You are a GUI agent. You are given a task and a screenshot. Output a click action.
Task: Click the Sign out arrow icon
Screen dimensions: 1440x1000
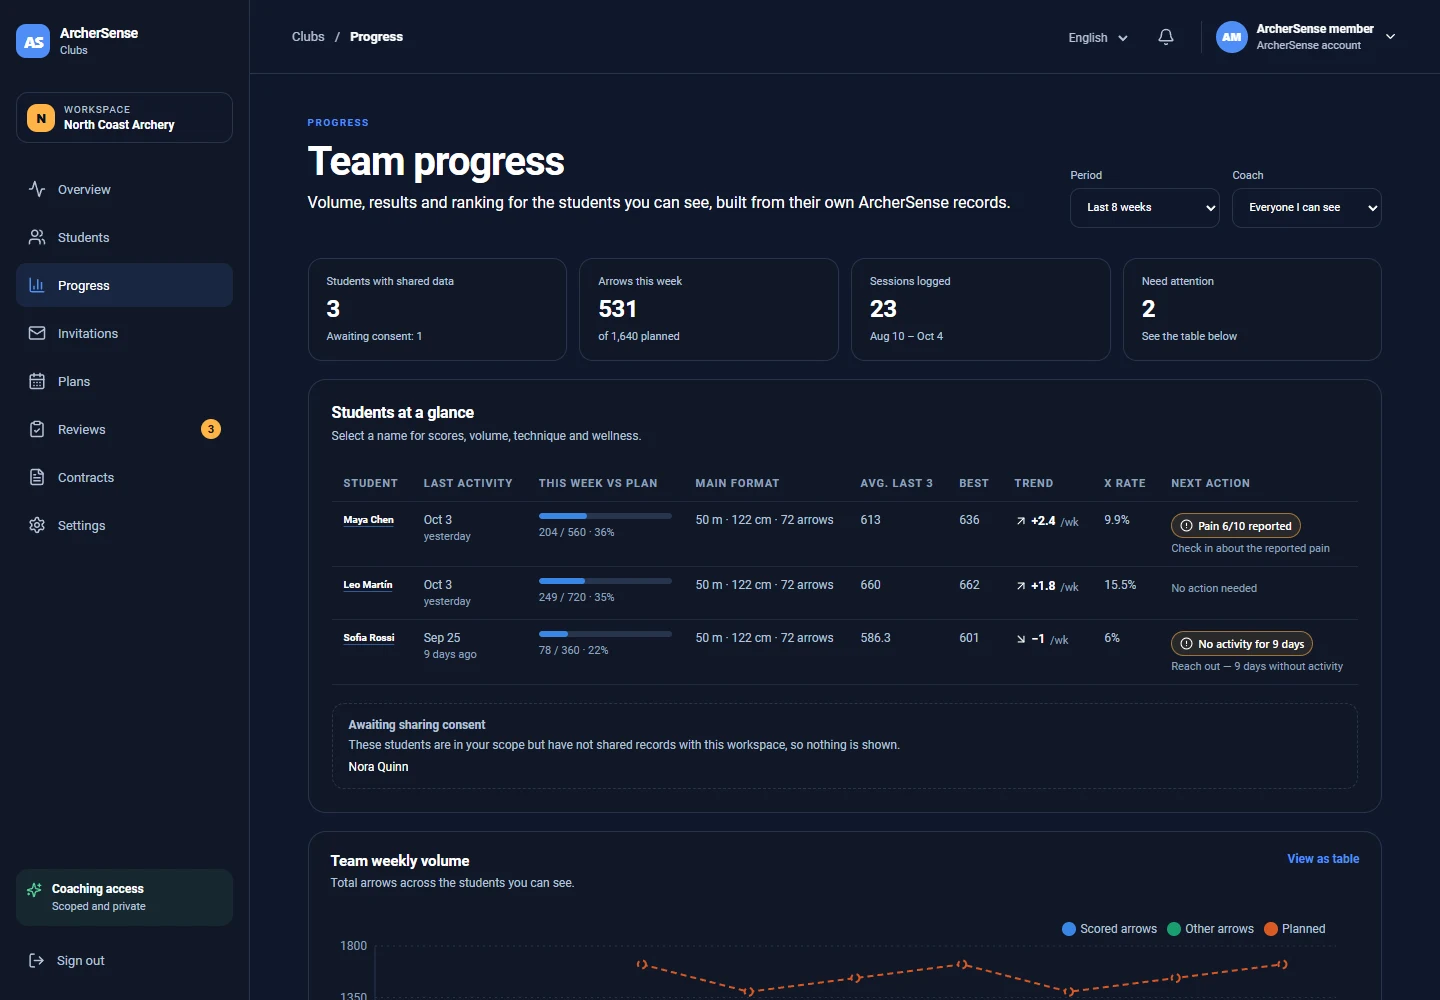coord(37,960)
